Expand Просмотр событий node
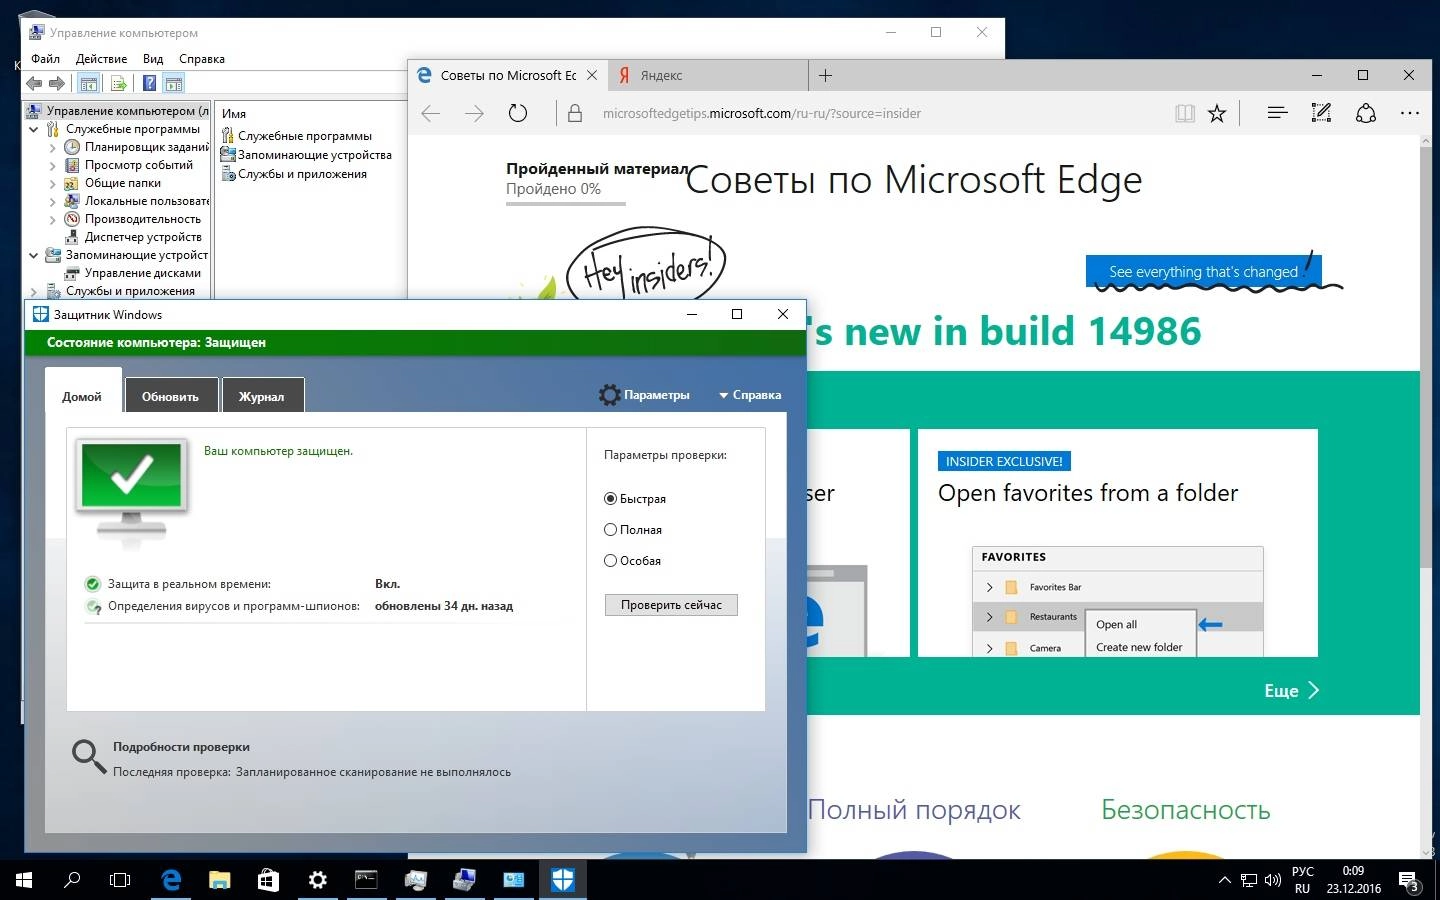The image size is (1440, 900). click(x=52, y=165)
